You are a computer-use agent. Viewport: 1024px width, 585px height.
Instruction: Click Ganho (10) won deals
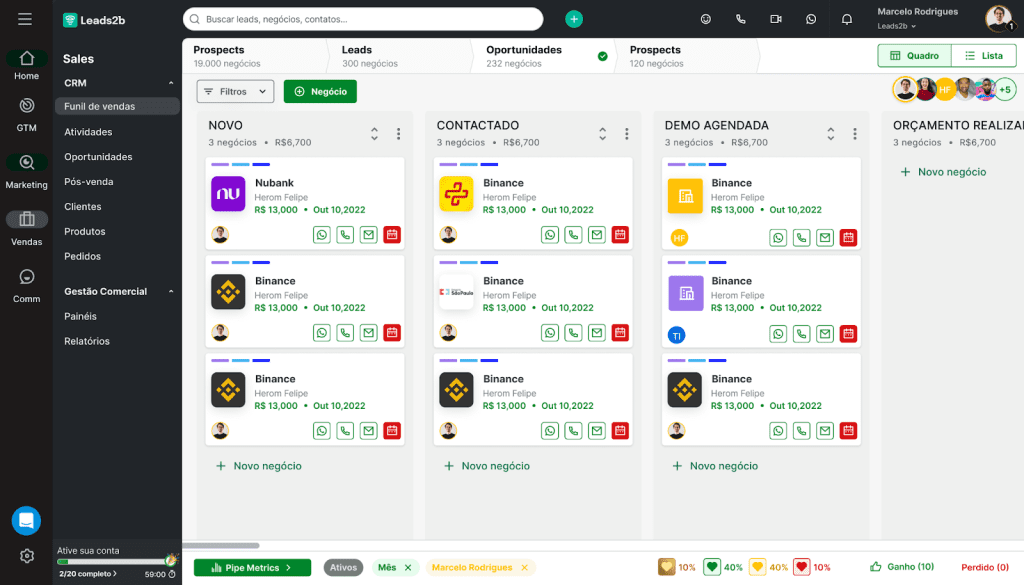(902, 567)
